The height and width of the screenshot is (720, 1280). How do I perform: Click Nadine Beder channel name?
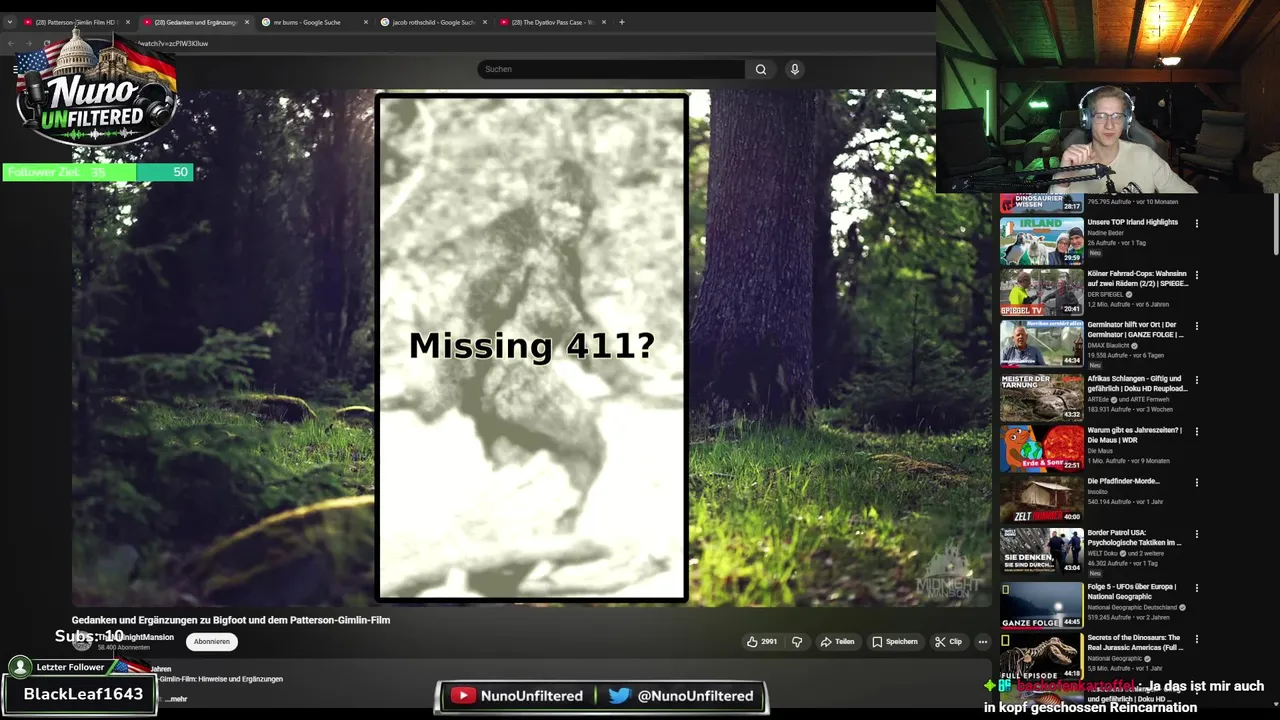[x=1105, y=232]
